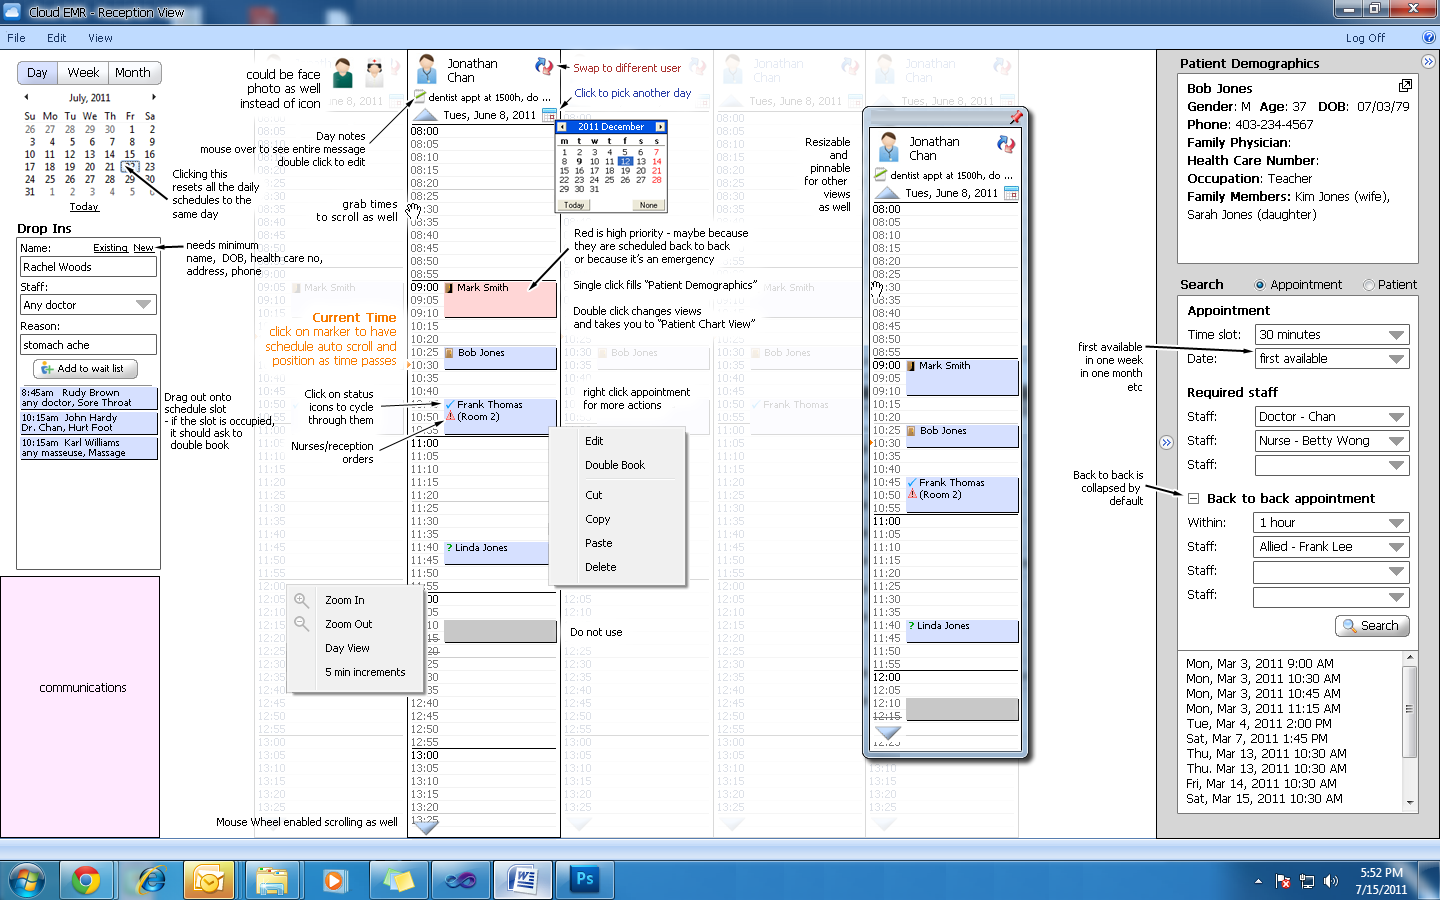Click Linda Jones question icon in main schedule
This screenshot has width=1440, height=900.
[x=449, y=548]
